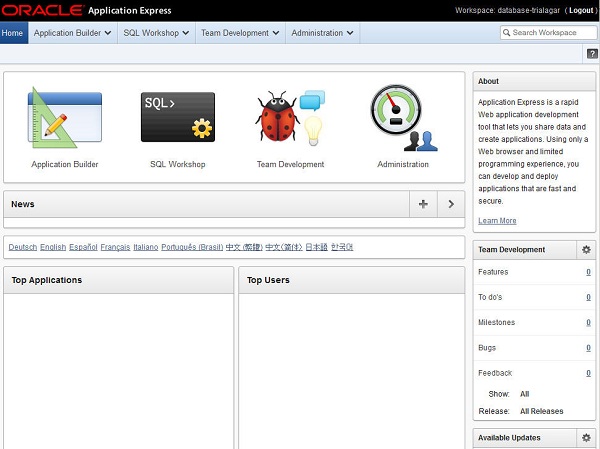Switch language to Japanese
Viewport: 600px width, 449px height.
(316, 247)
